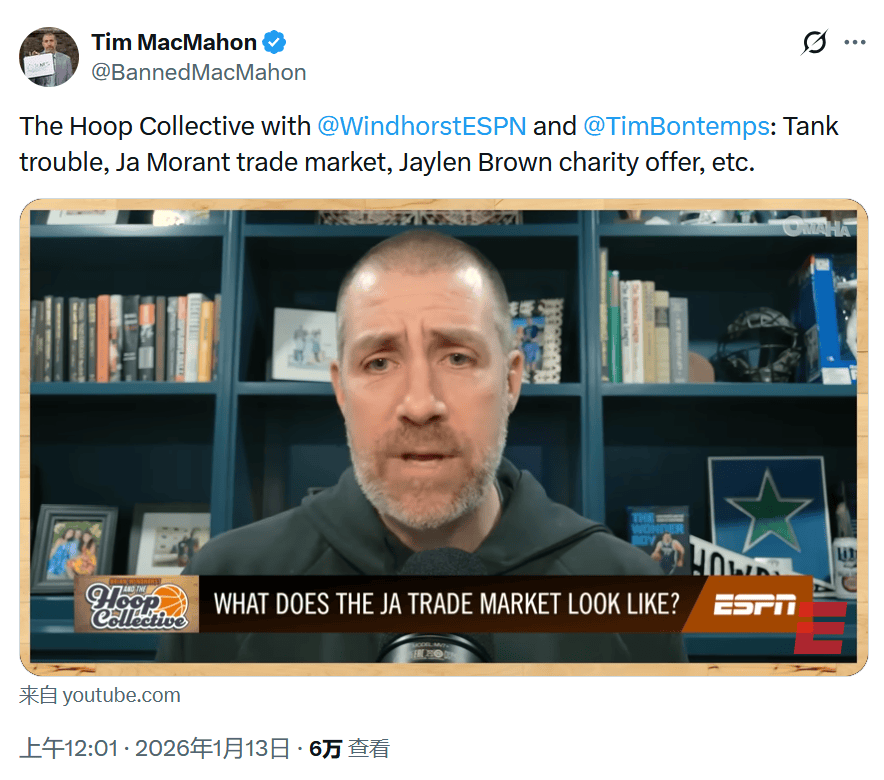This screenshot has height=780, width=884.
Task: Open the @BannedMacMahon handle link
Action: pos(199,72)
